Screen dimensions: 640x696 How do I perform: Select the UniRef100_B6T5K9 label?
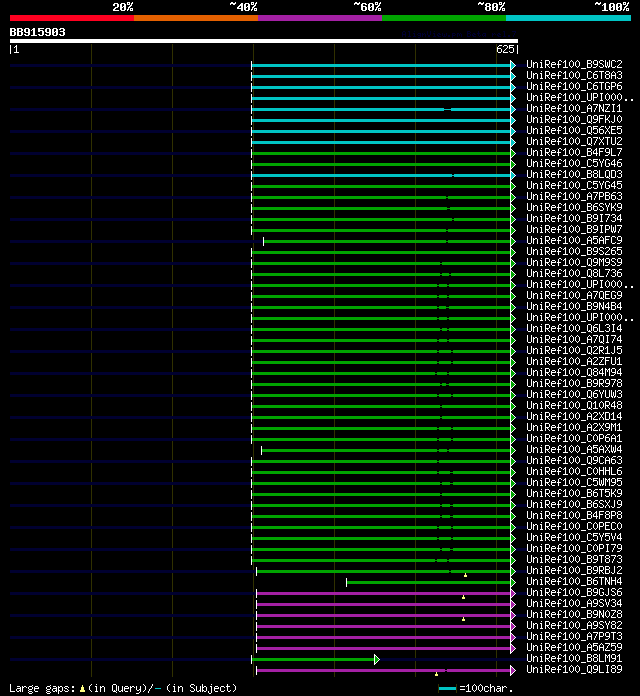[x=574, y=493]
